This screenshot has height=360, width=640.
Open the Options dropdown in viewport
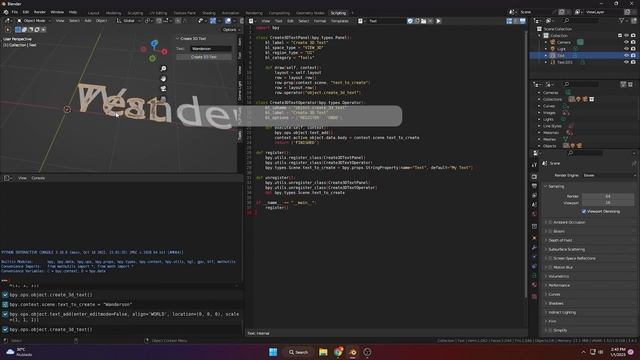pos(231,30)
